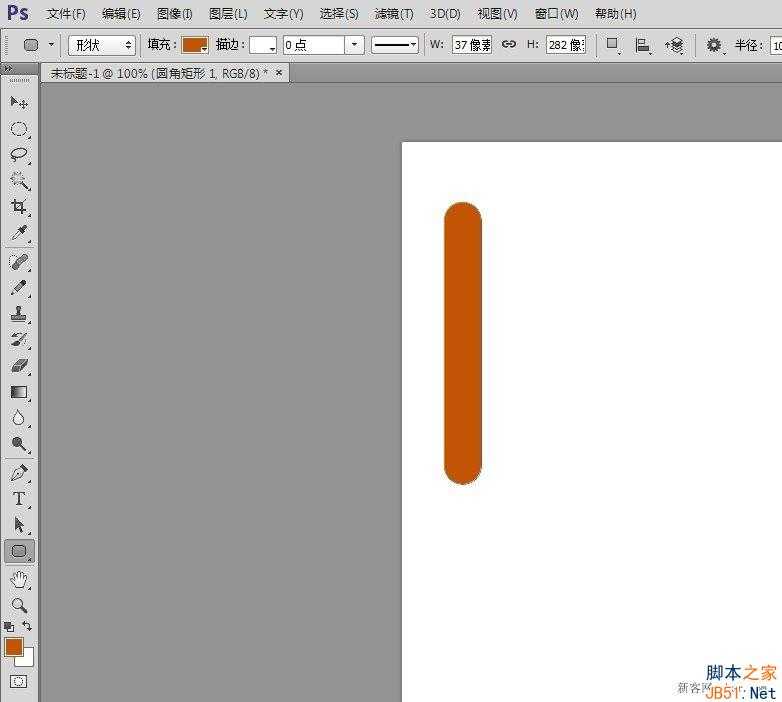Pick the Hand tool
The width and height of the screenshot is (782, 702).
tap(19, 579)
